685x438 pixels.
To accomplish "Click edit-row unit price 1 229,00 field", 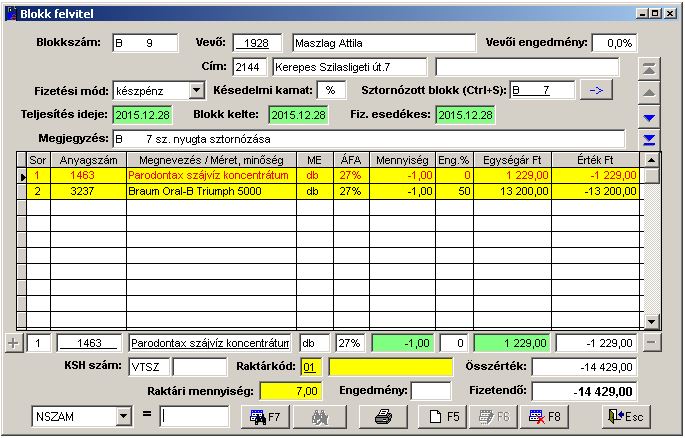I will pyautogui.click(x=512, y=343).
